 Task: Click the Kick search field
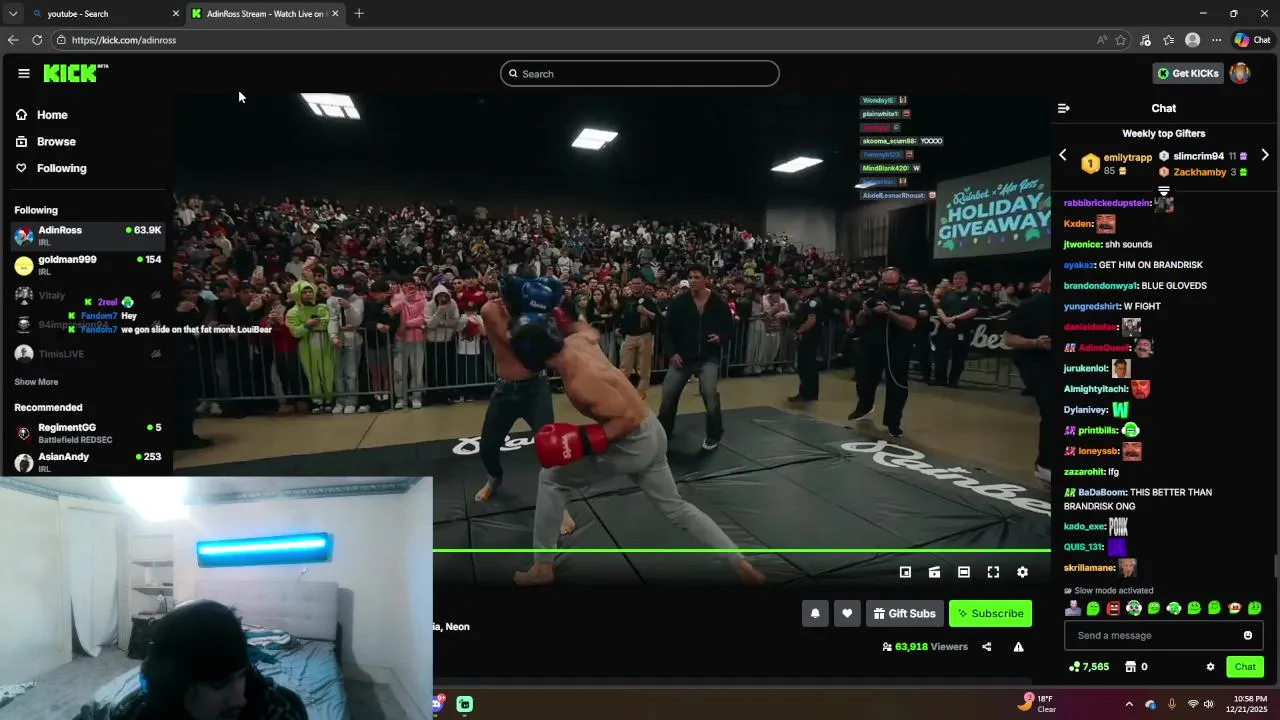pos(640,74)
